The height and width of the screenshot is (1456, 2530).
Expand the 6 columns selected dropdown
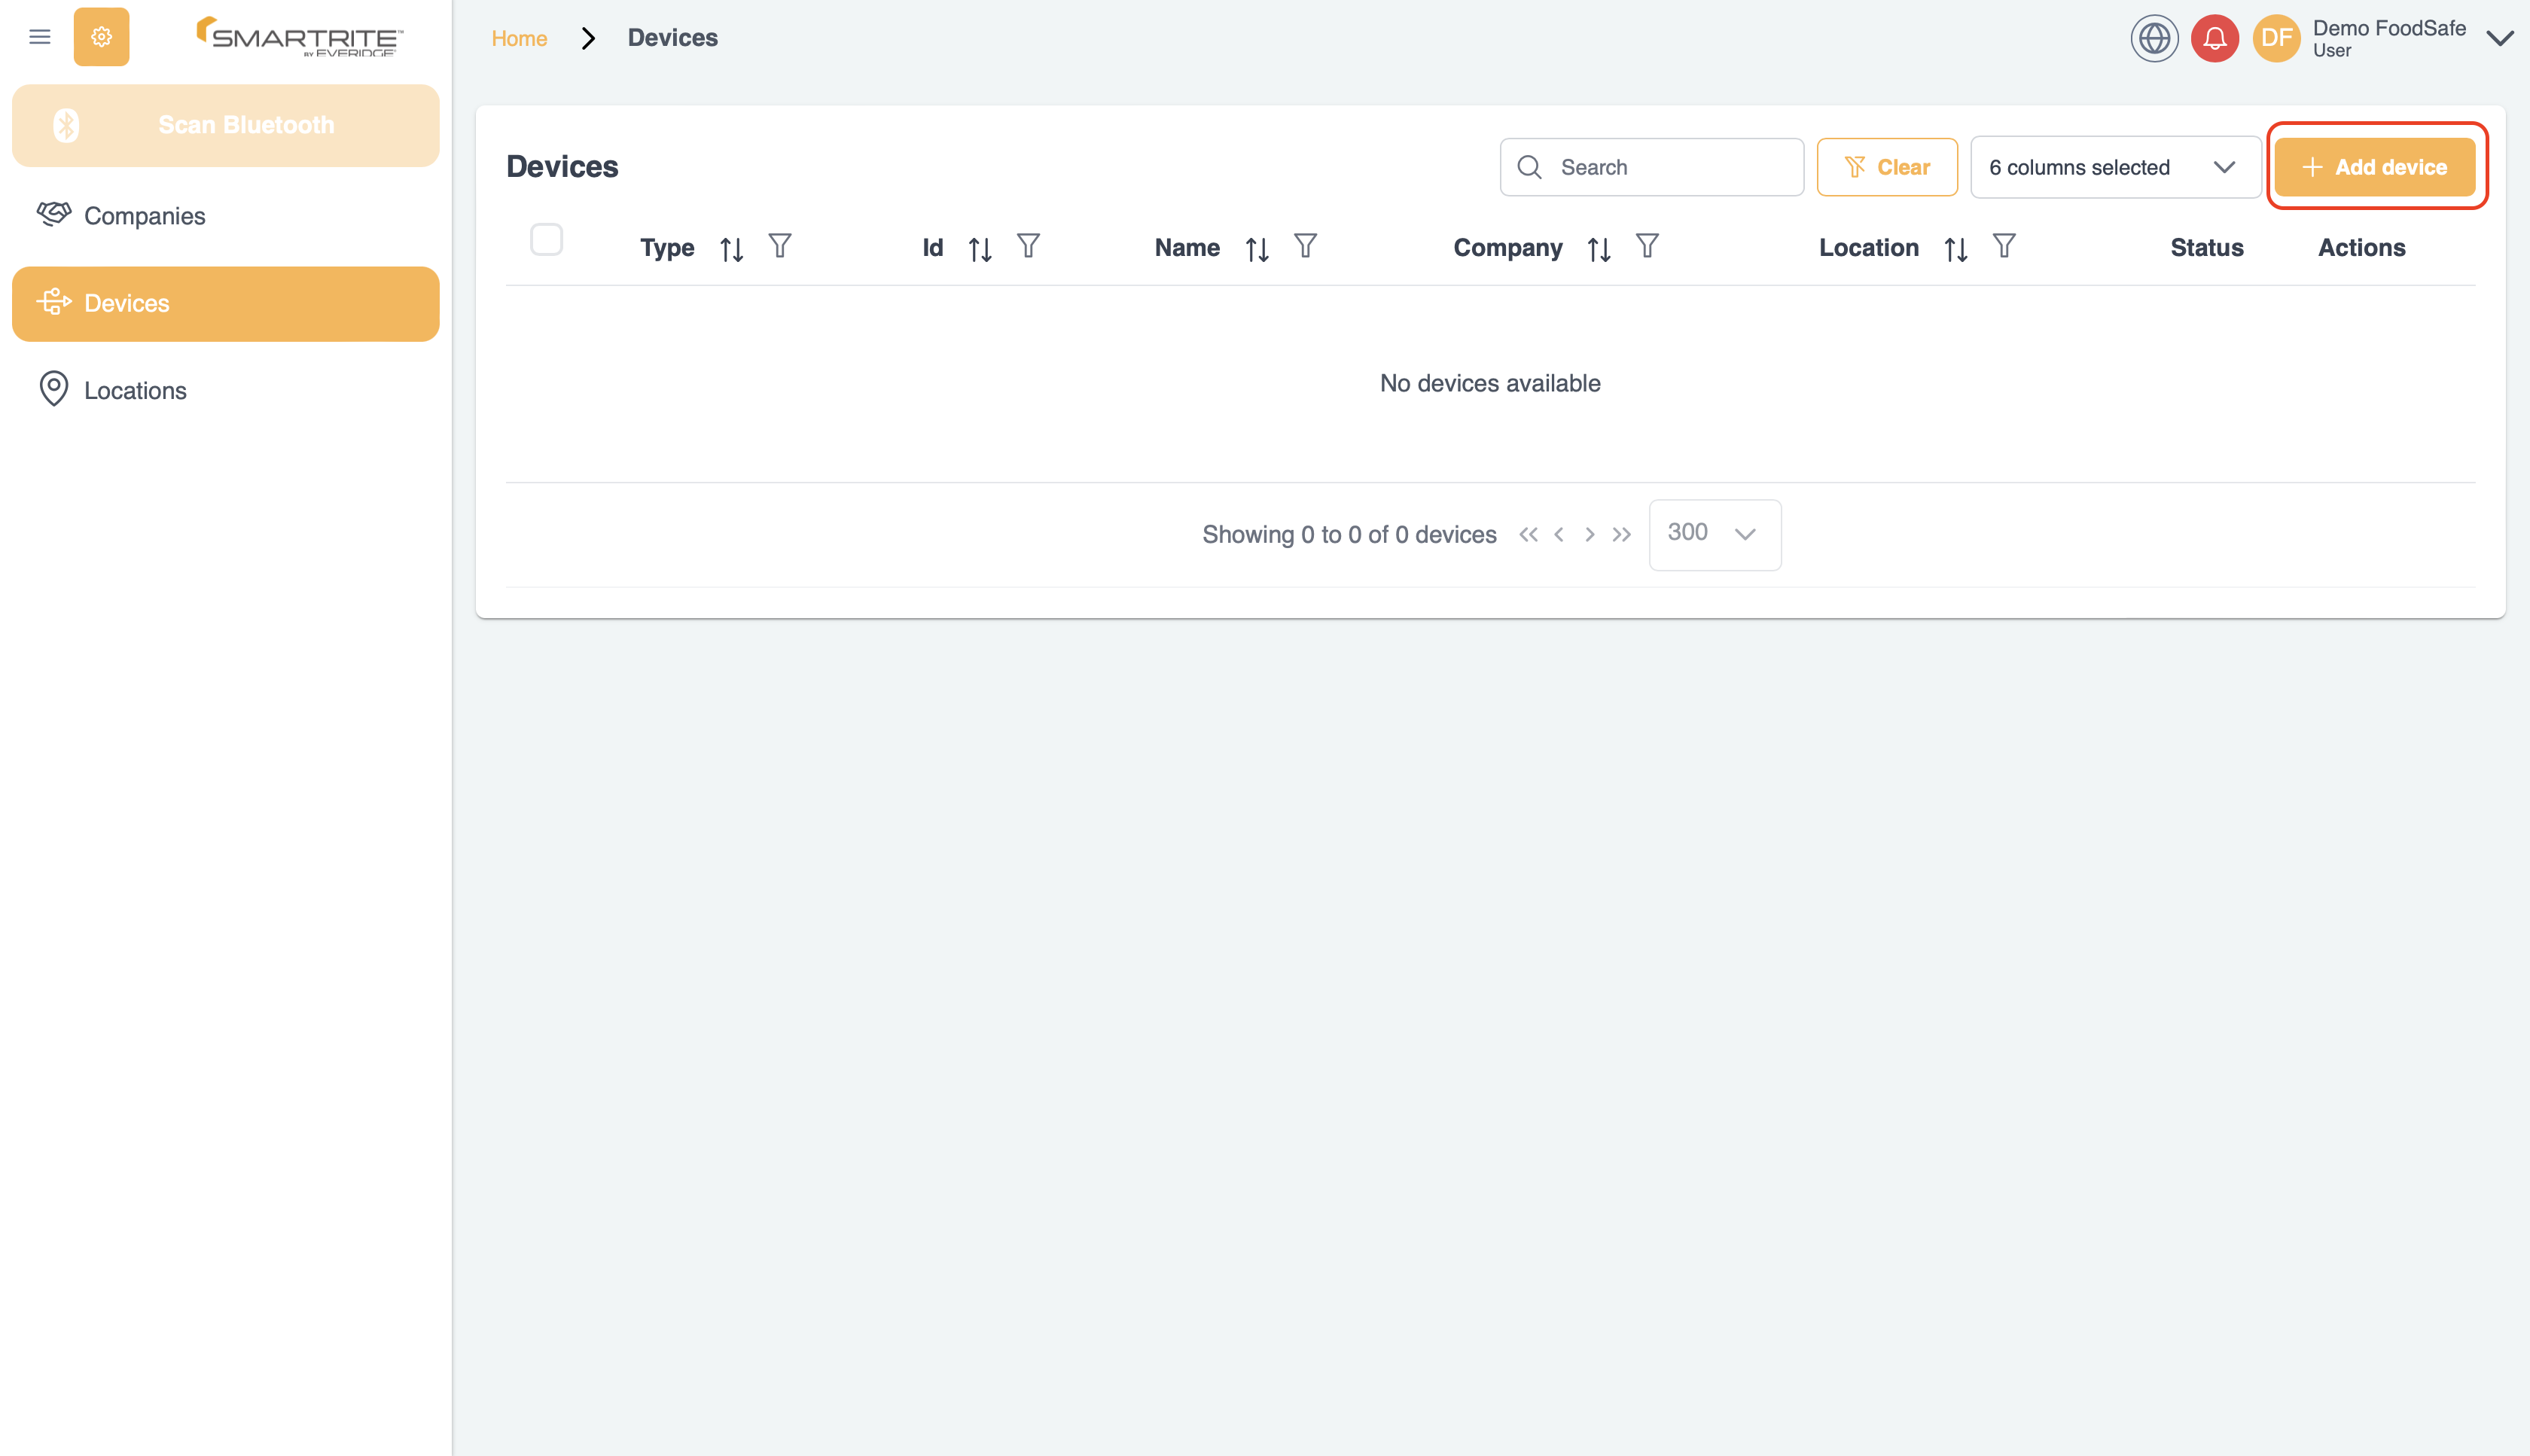pos(2115,167)
